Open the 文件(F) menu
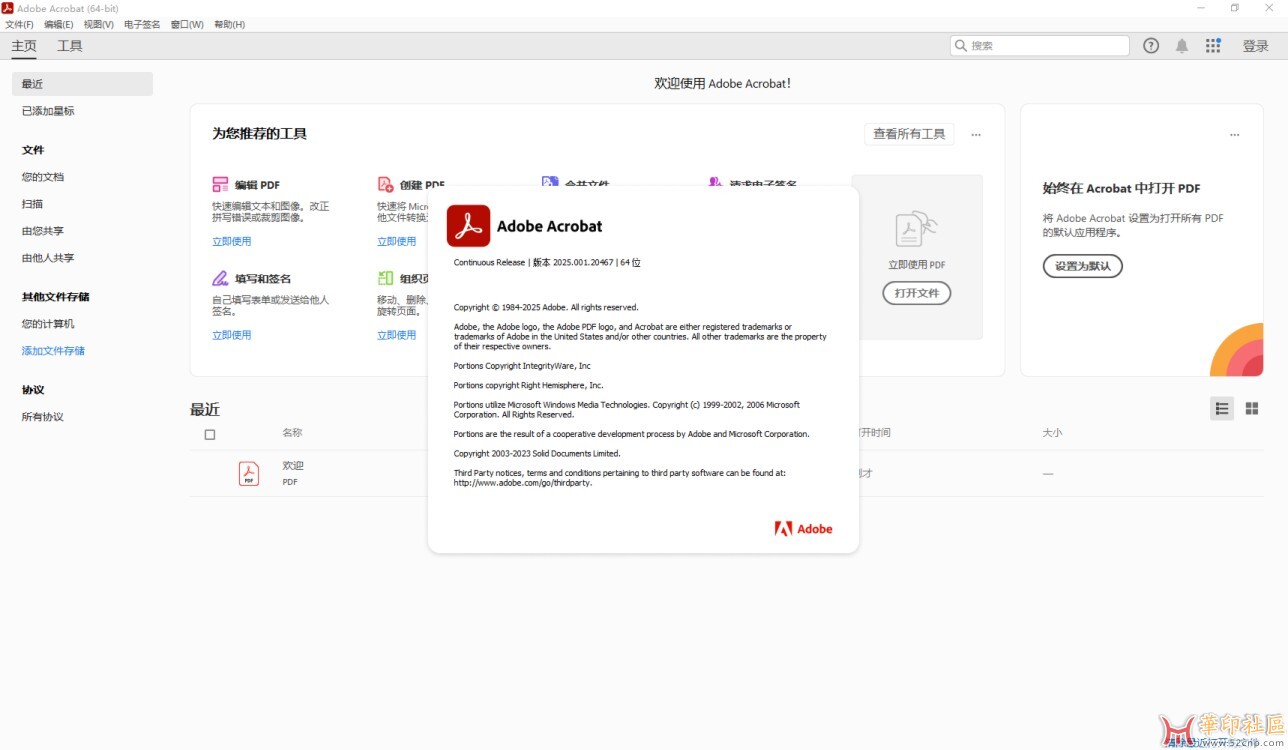 (19, 24)
